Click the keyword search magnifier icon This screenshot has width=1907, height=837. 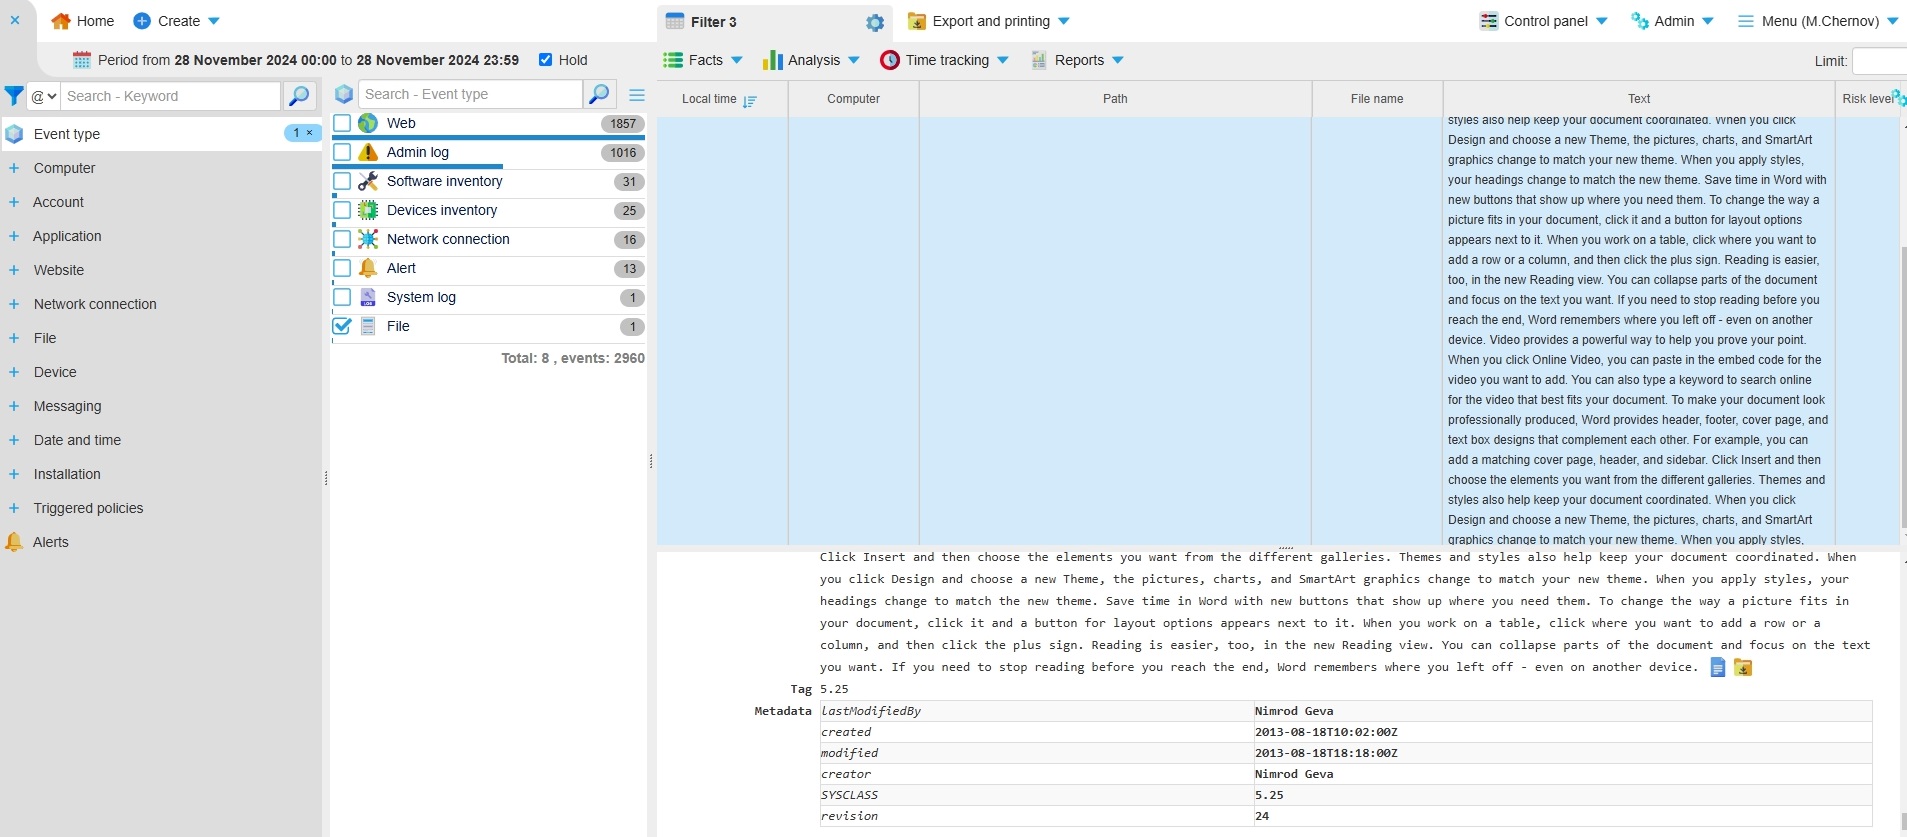tap(298, 96)
